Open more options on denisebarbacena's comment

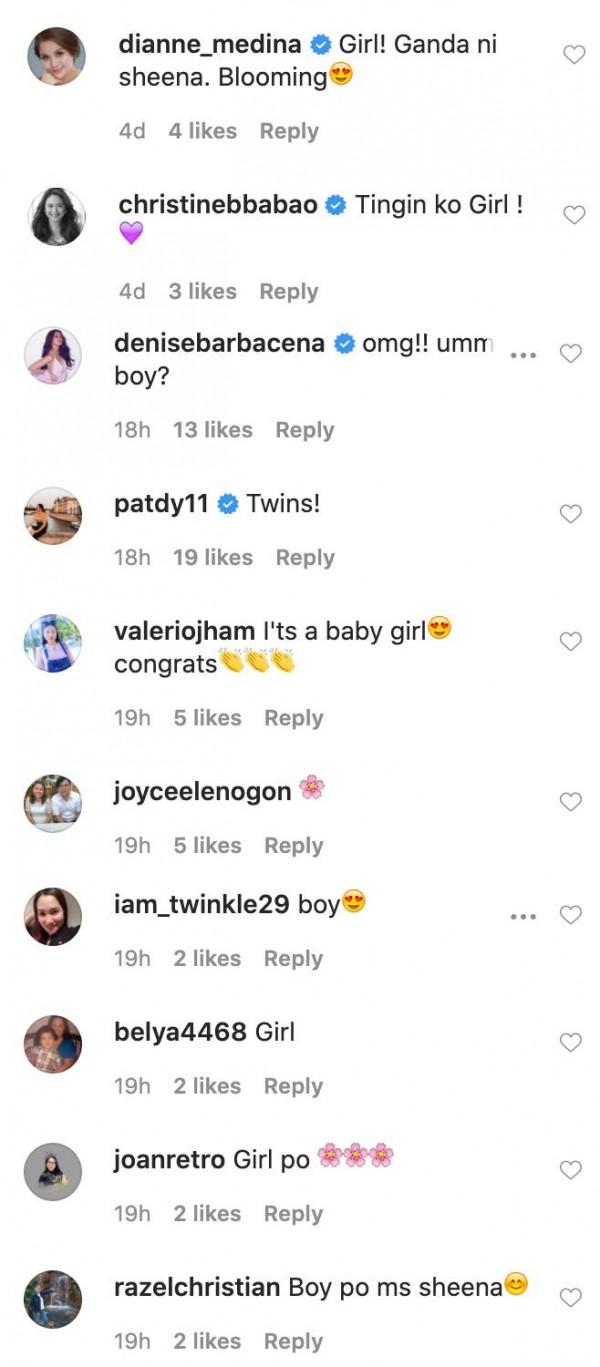pyautogui.click(x=523, y=355)
